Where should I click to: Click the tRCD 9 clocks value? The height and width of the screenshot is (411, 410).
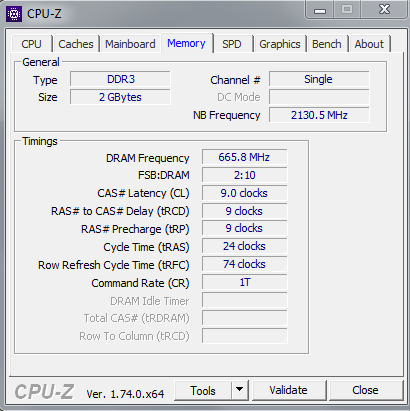click(x=244, y=211)
